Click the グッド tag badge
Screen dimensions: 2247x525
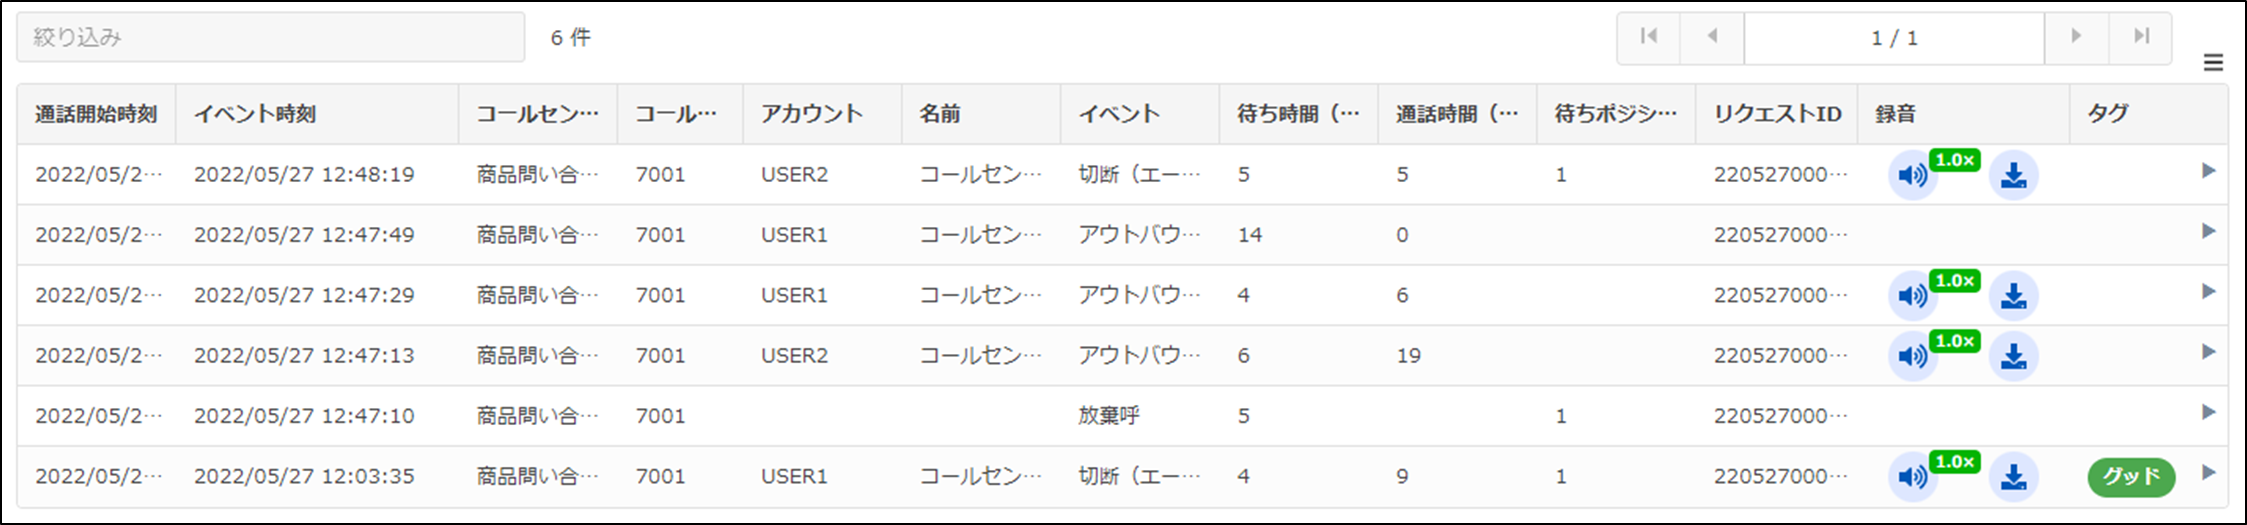pyautogui.click(x=2131, y=477)
